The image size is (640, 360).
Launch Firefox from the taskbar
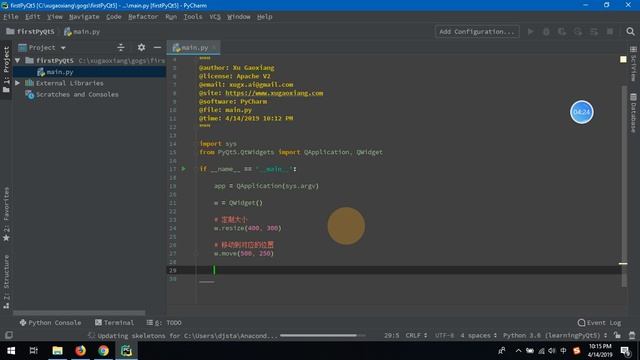coord(80,351)
